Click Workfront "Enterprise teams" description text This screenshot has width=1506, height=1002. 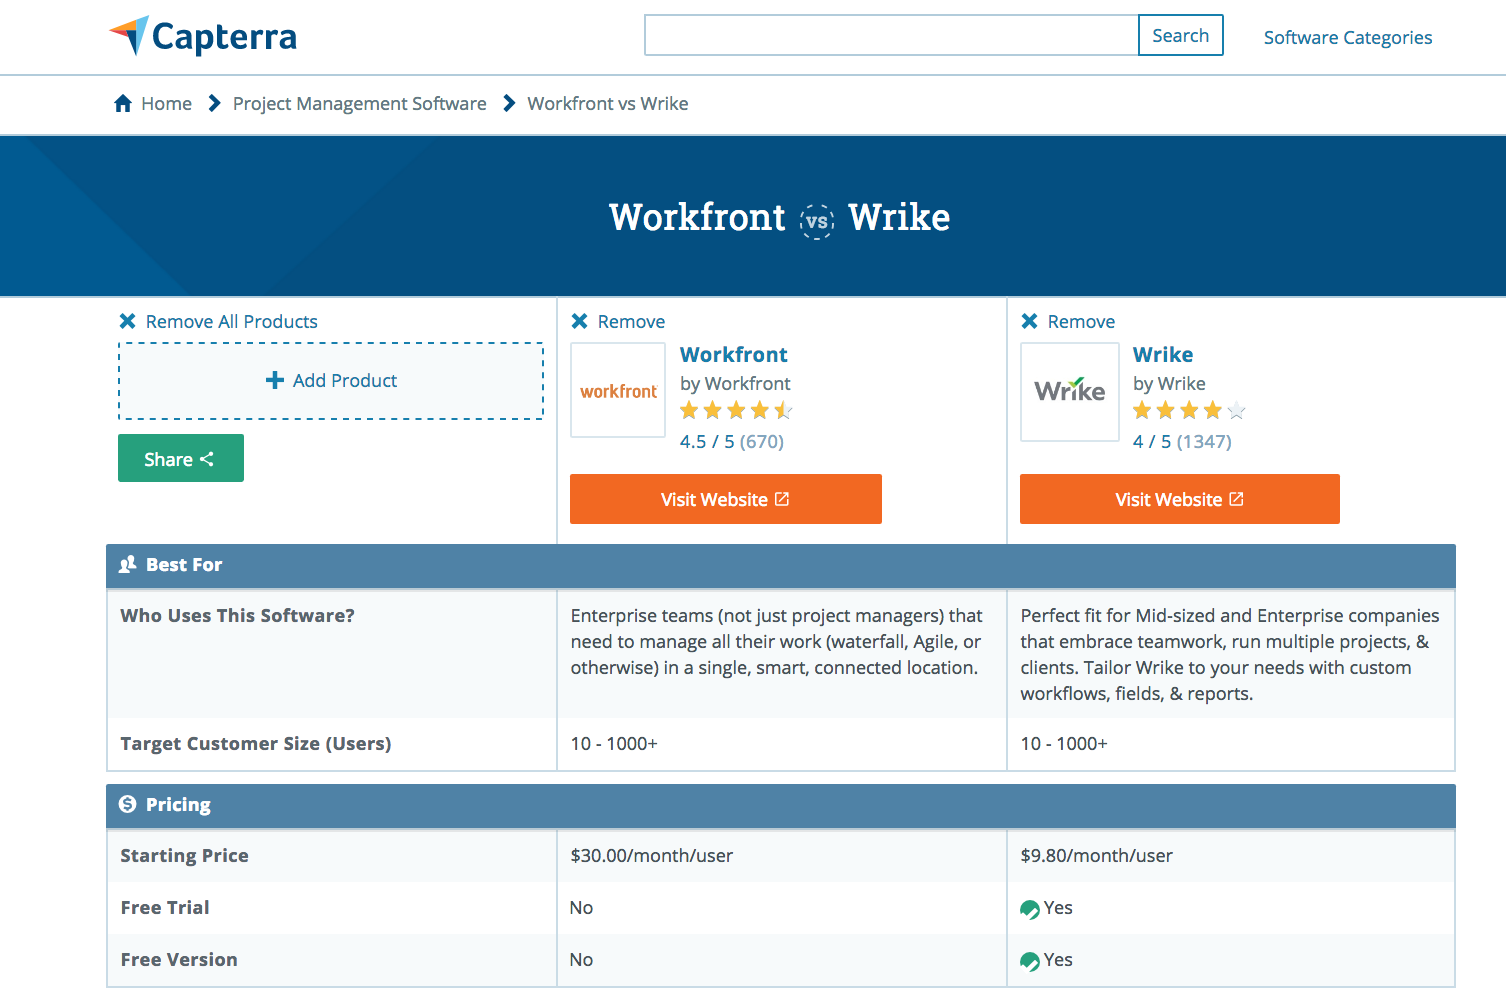777,641
